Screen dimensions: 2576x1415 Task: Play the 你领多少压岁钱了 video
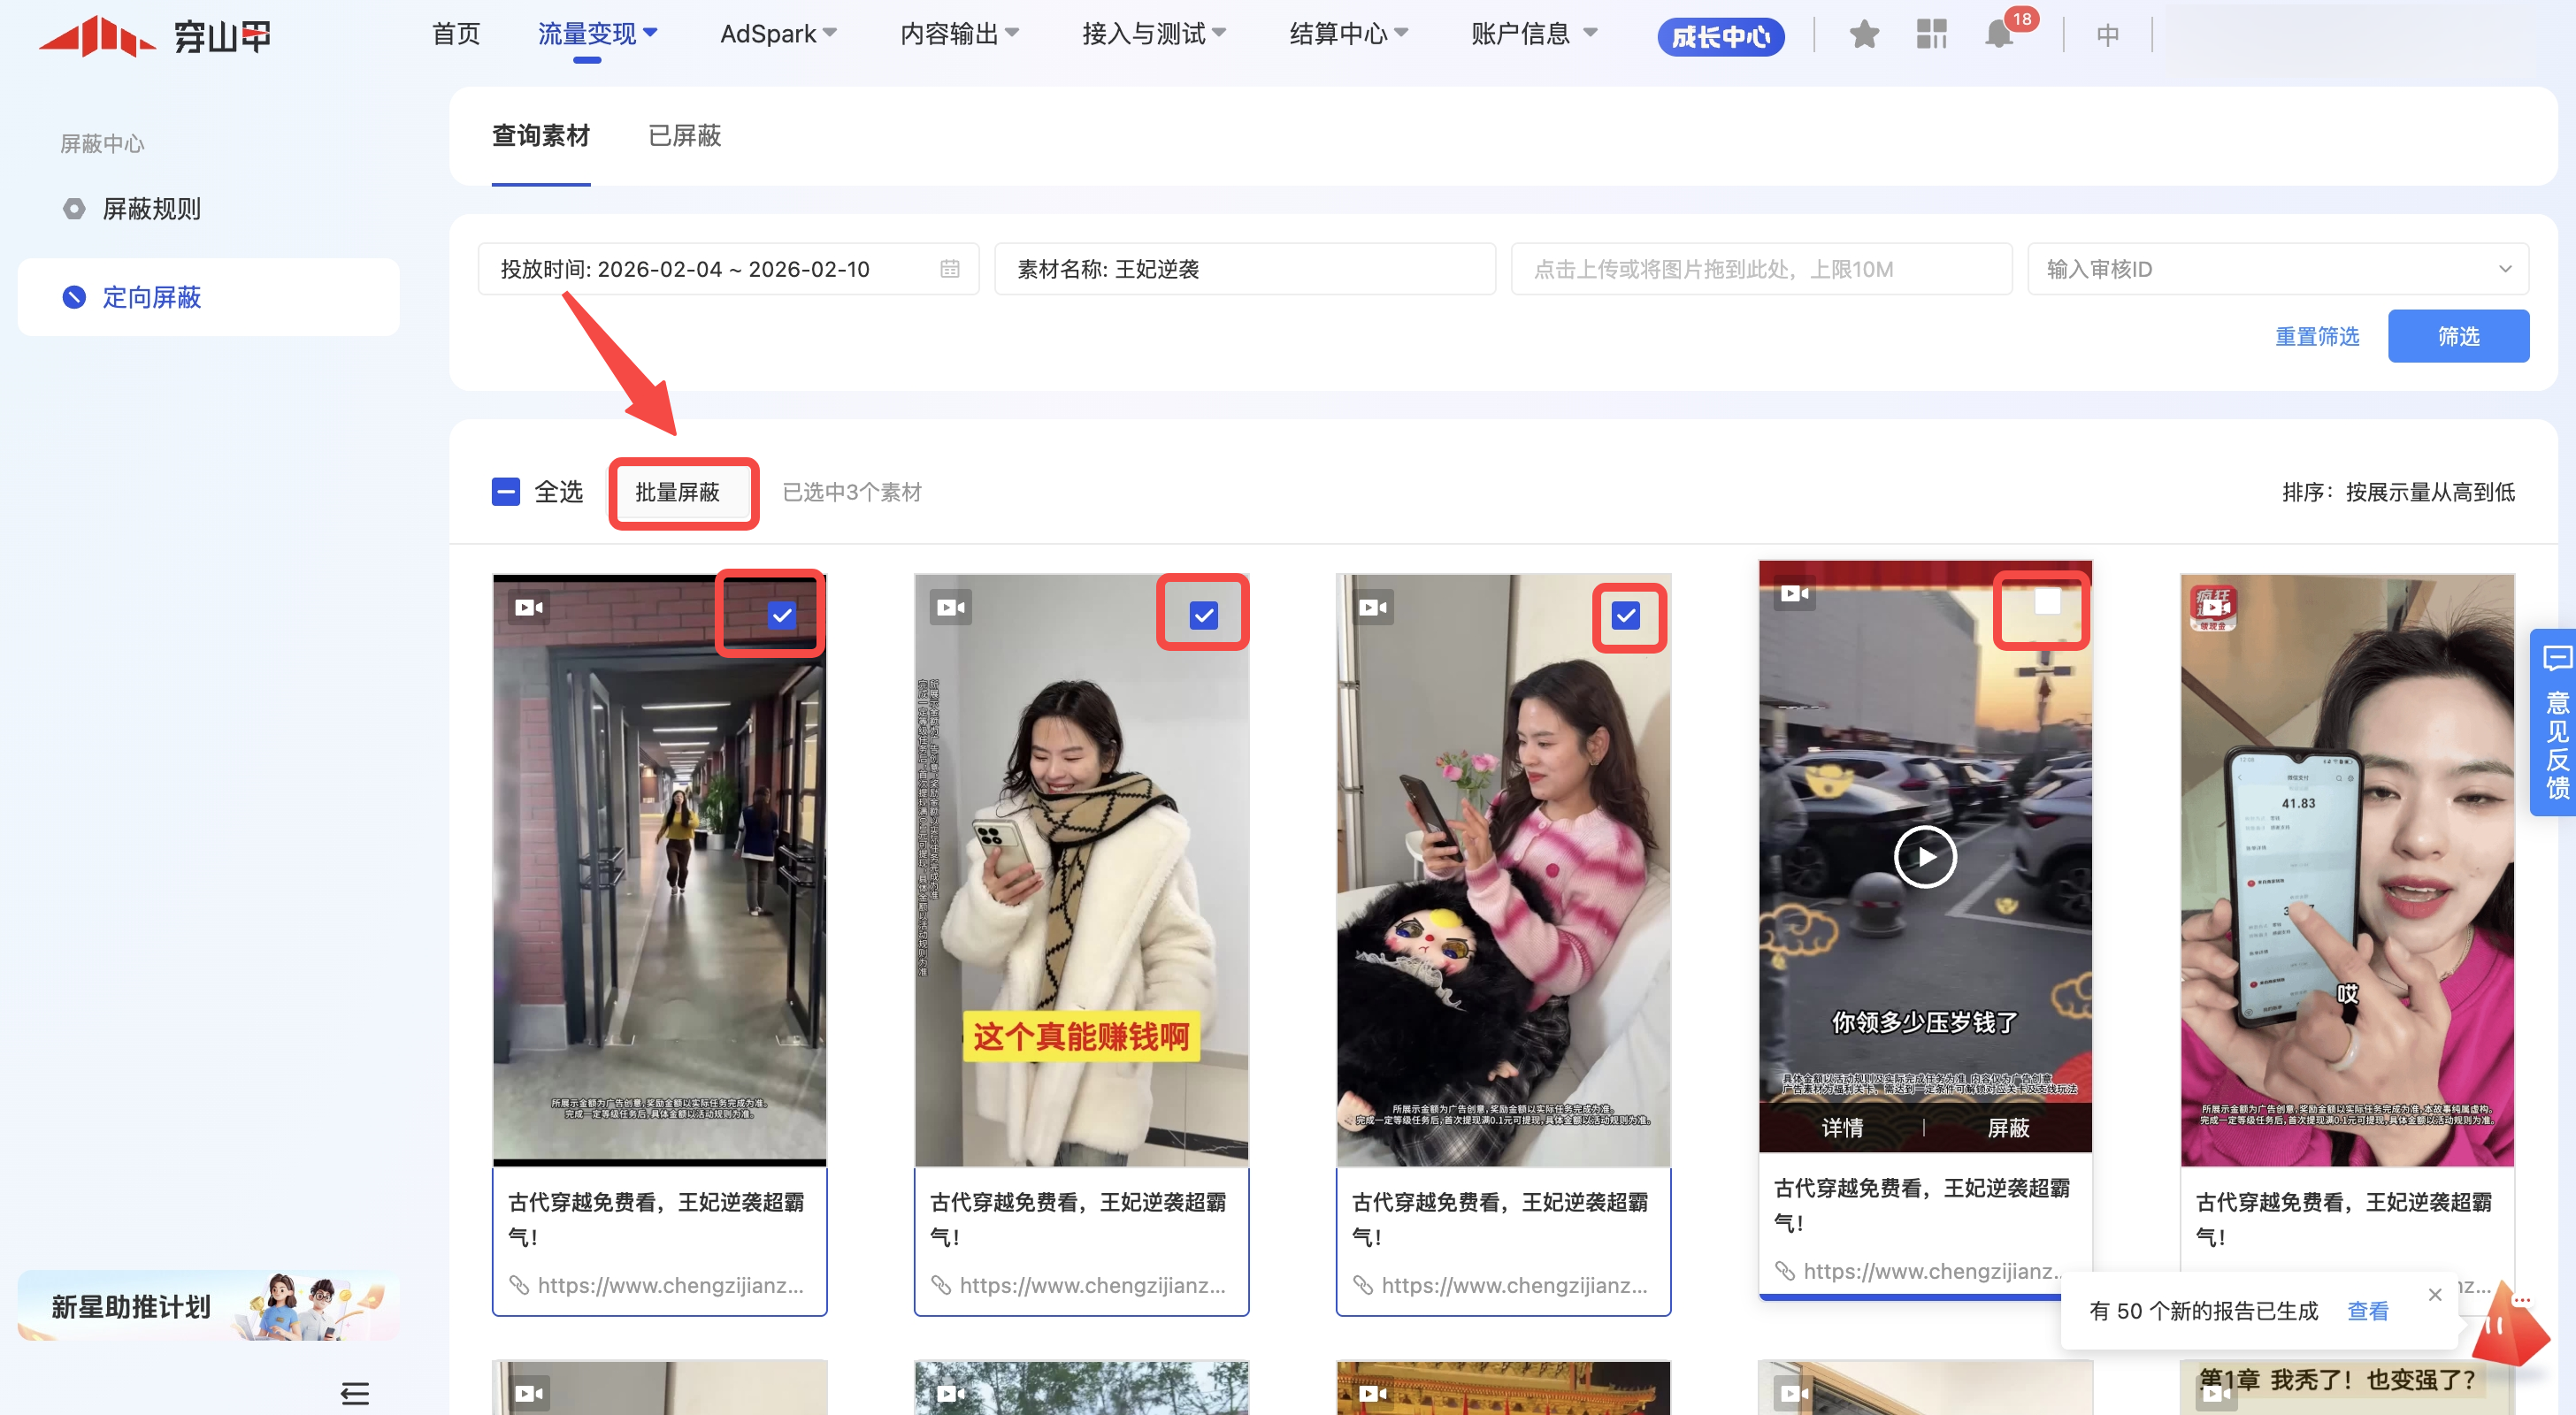pyautogui.click(x=1924, y=857)
